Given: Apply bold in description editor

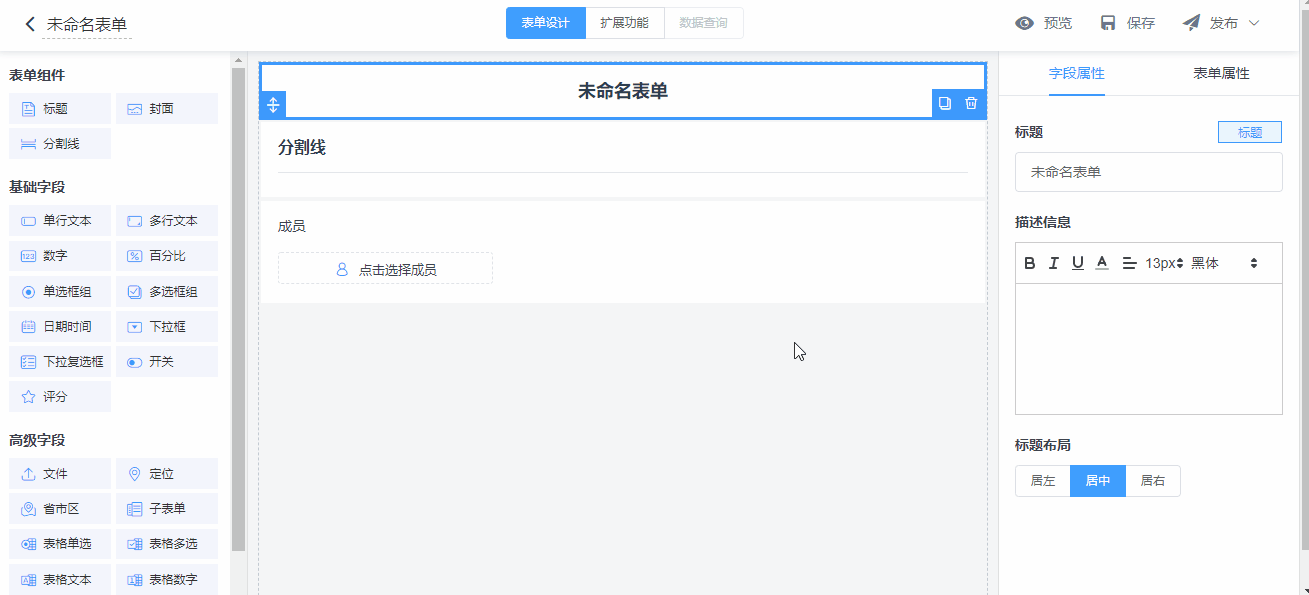Looking at the screenshot, I should pyautogui.click(x=1030, y=263).
